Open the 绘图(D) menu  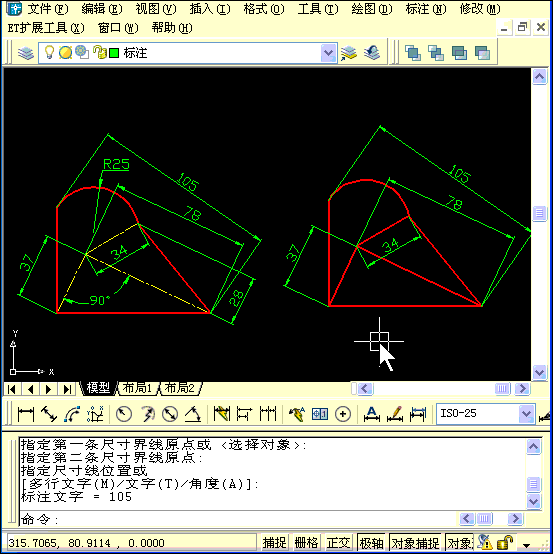372,9
